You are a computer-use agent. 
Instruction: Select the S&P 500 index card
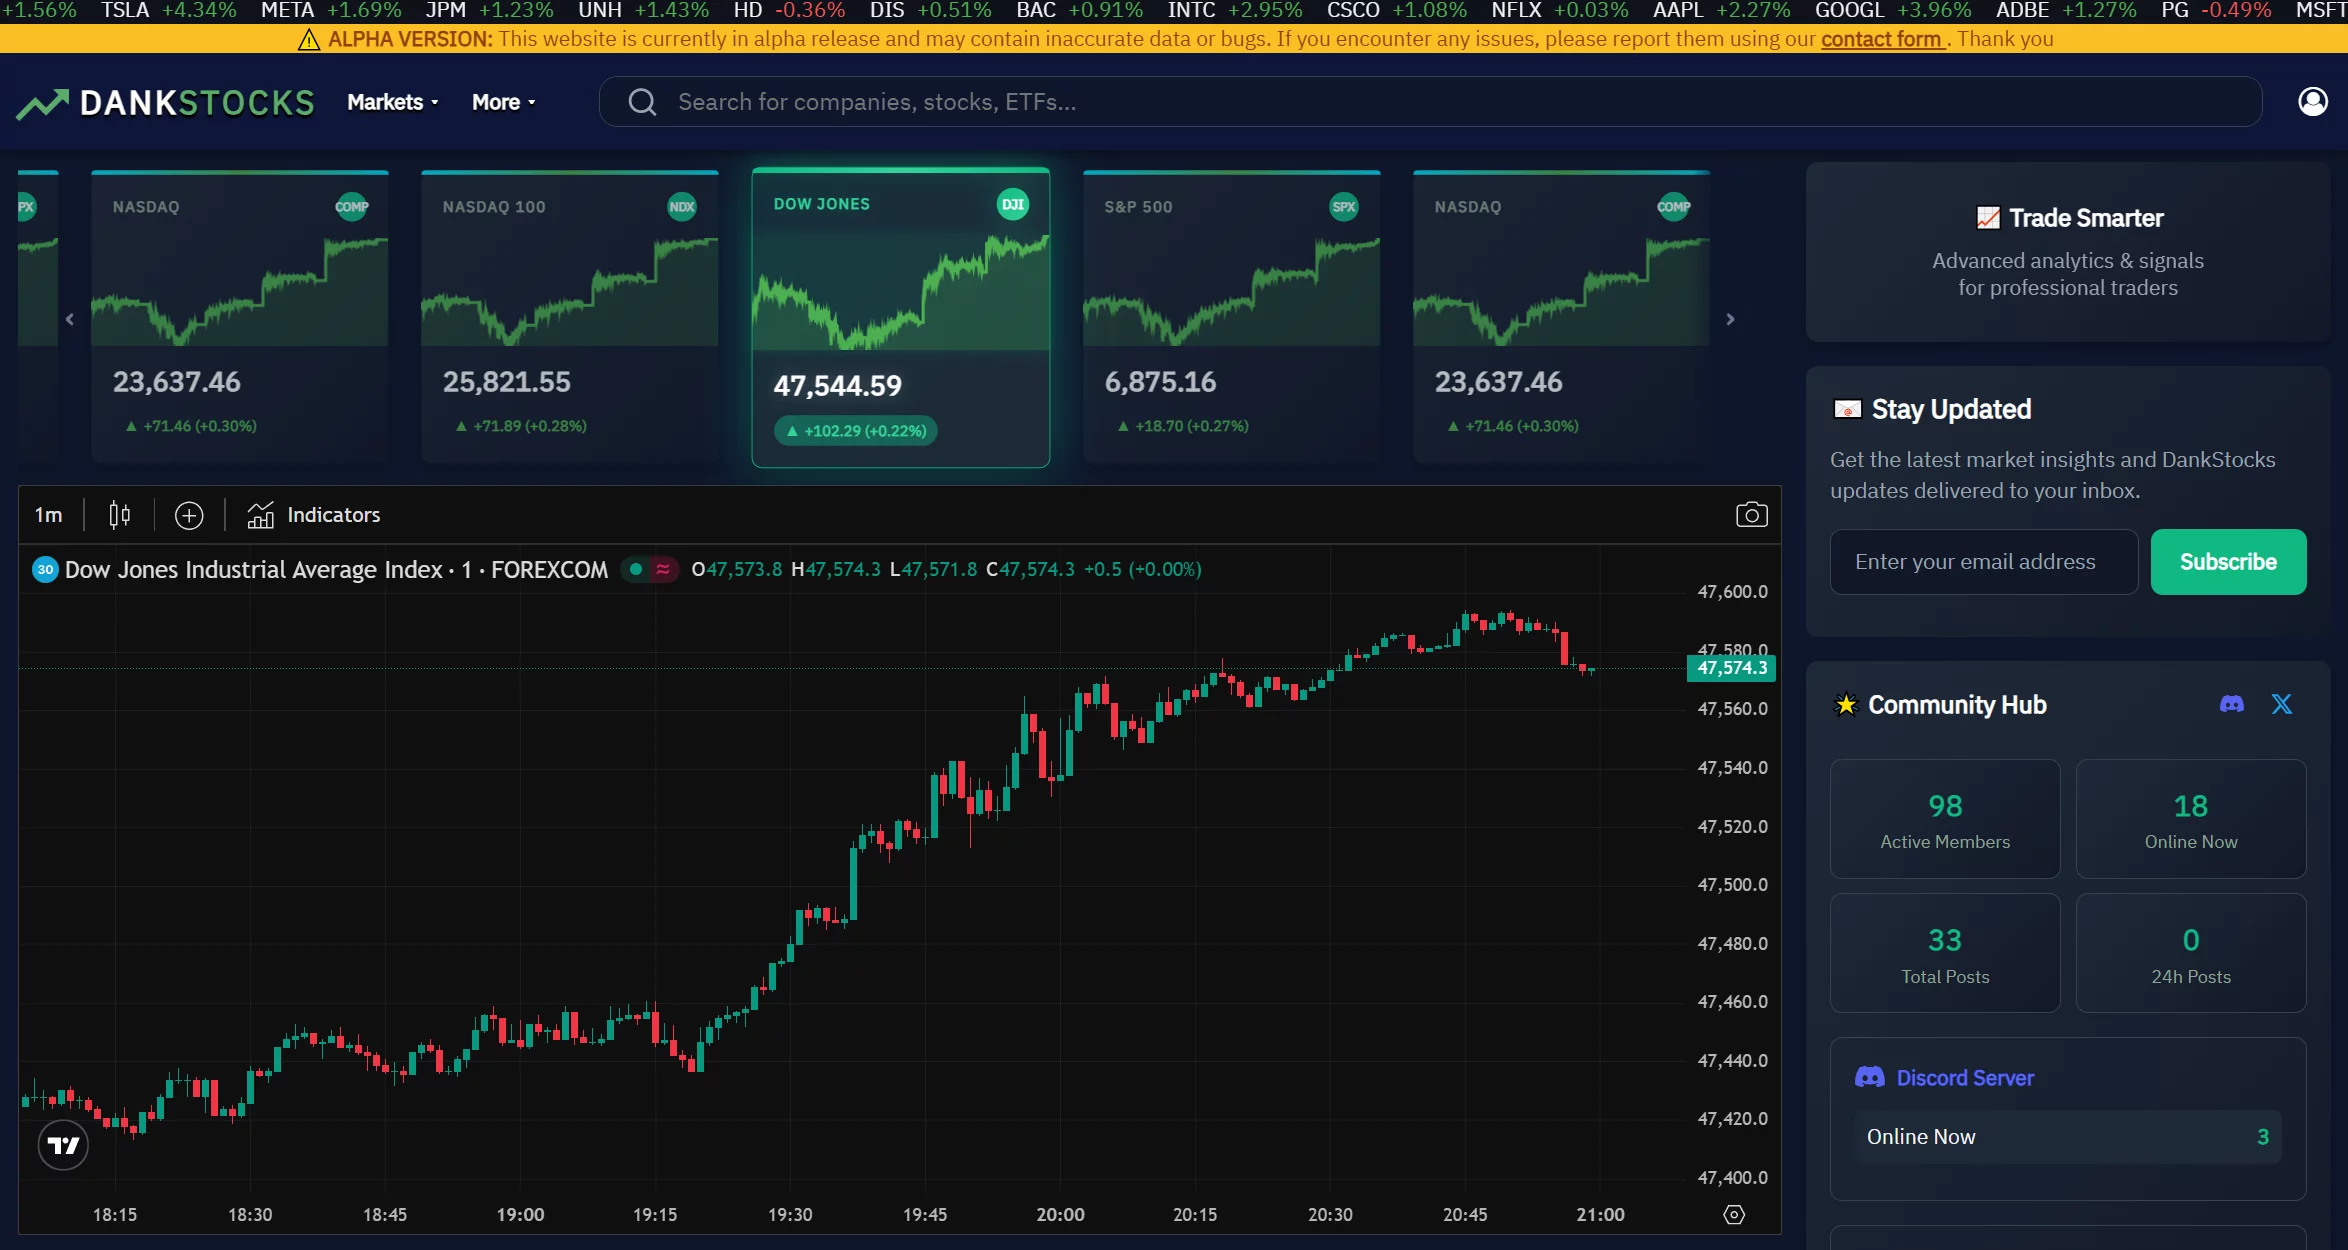(x=1231, y=318)
